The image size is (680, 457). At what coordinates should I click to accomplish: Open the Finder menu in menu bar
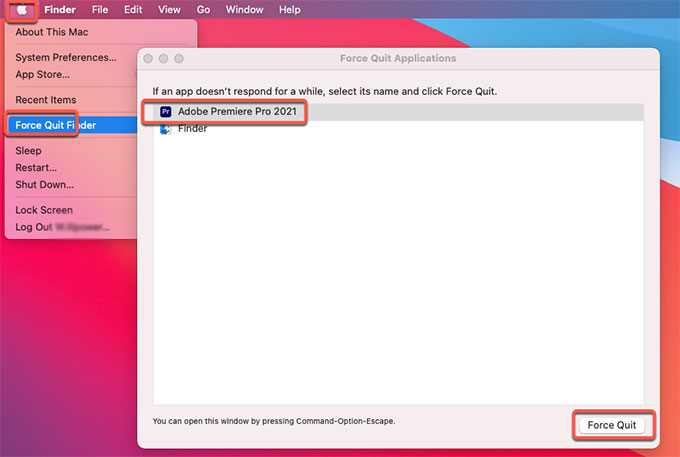point(60,10)
